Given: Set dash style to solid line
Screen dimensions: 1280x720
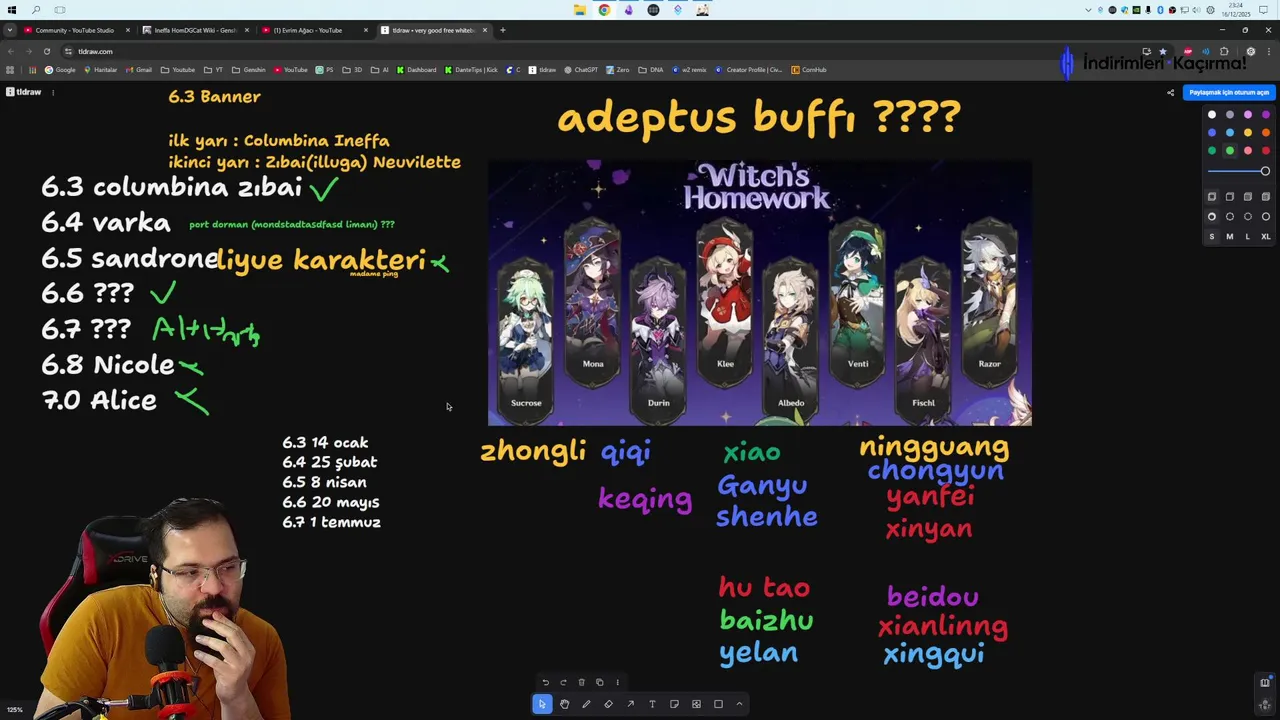Looking at the screenshot, I should [x=1266, y=217].
